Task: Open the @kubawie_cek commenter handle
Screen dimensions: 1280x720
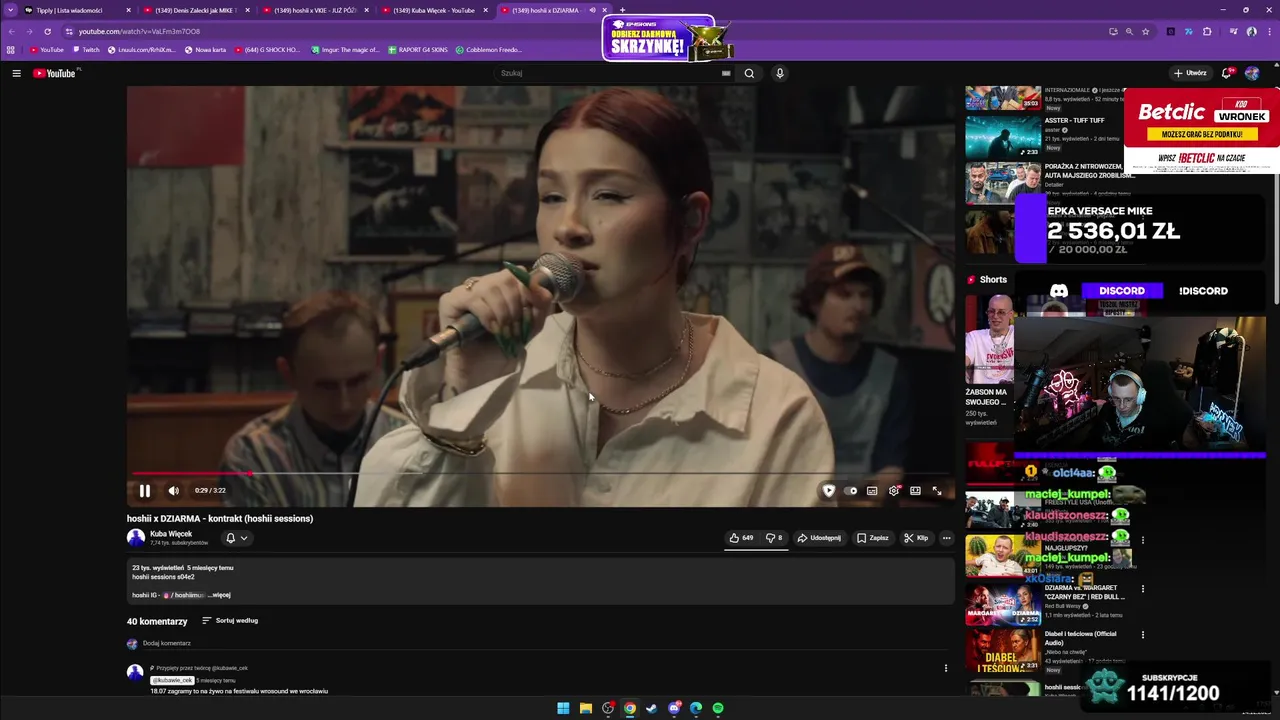Action: 171,680
